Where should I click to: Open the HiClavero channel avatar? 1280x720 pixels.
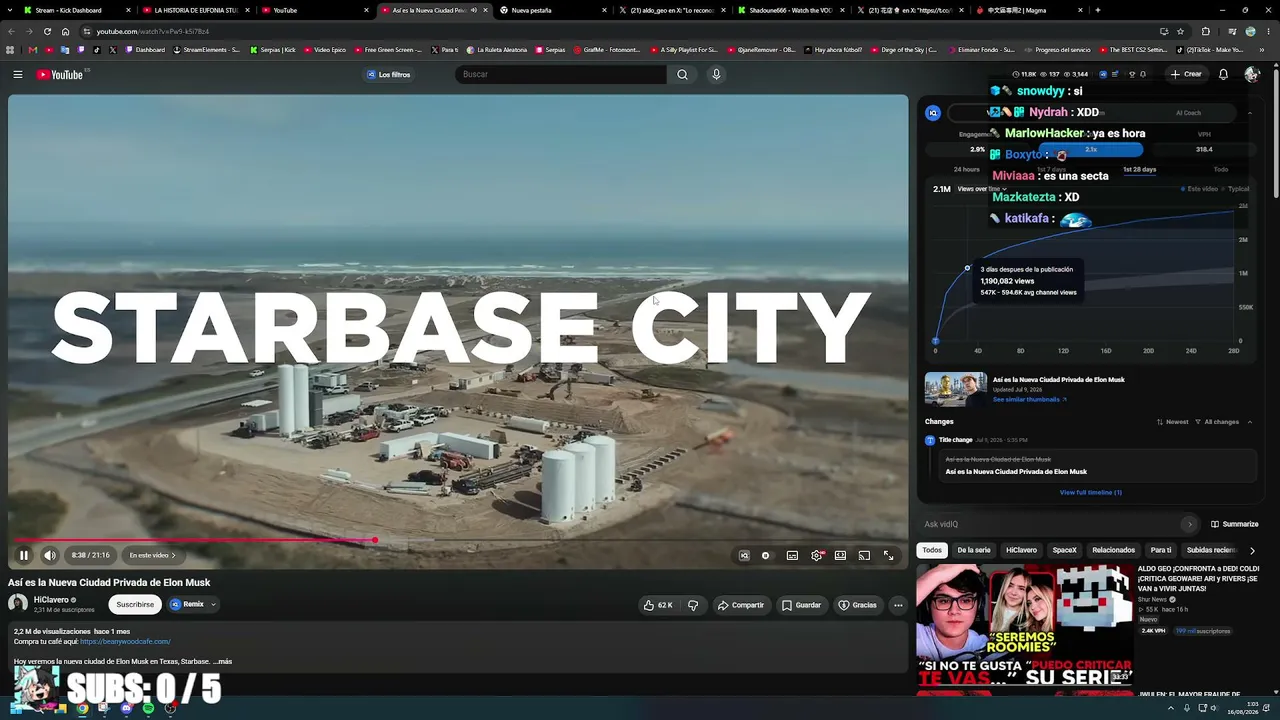[18, 603]
